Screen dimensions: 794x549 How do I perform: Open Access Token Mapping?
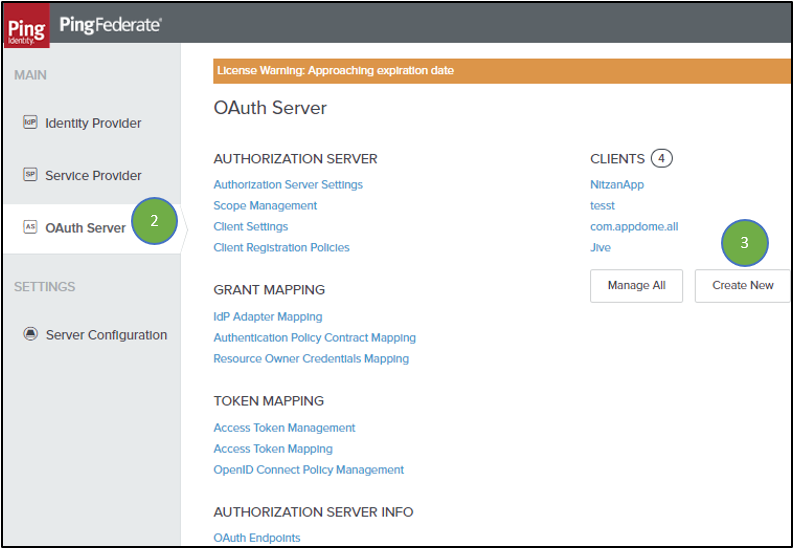tap(273, 449)
